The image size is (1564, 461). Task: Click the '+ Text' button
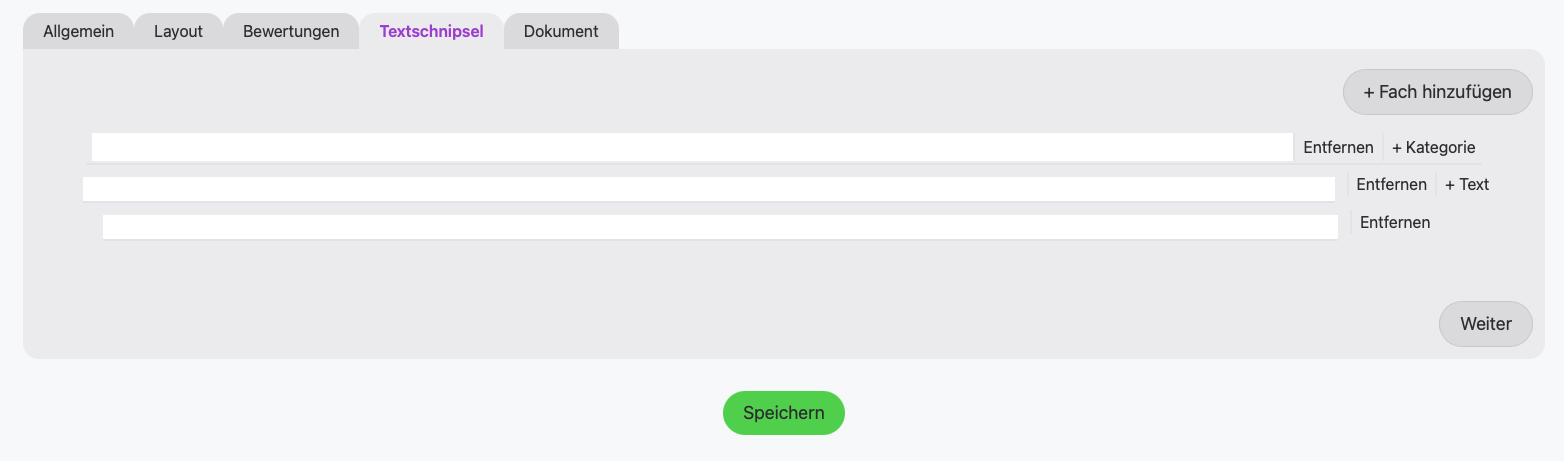pyautogui.click(x=1467, y=184)
